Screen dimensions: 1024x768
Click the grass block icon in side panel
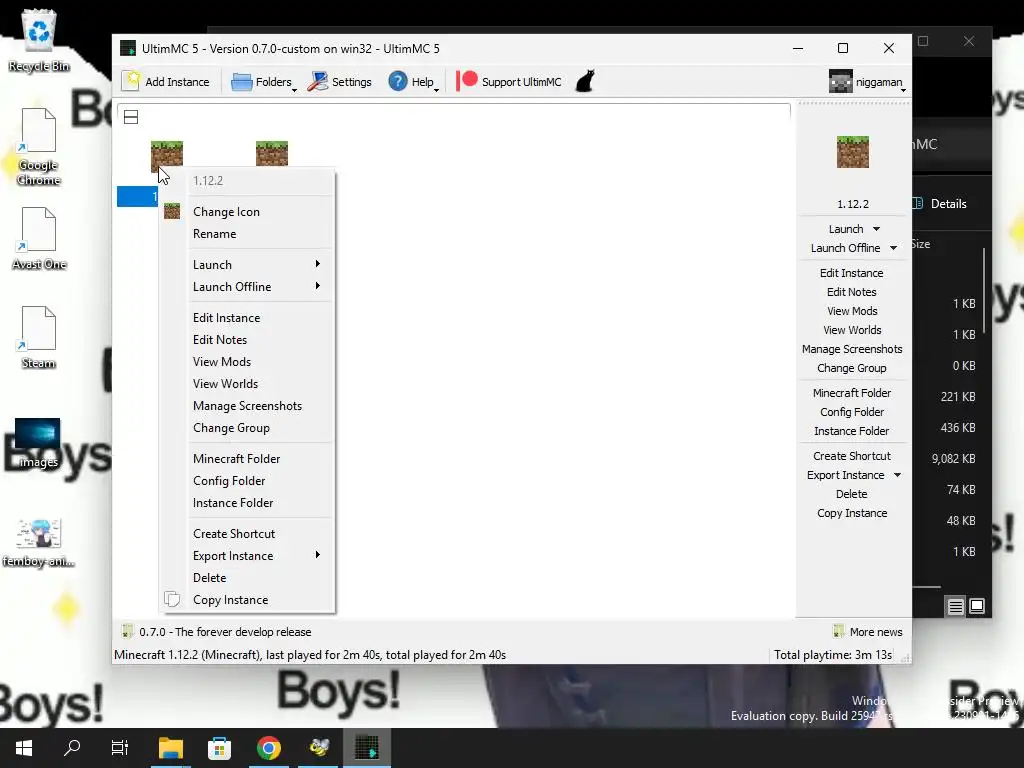(852, 152)
